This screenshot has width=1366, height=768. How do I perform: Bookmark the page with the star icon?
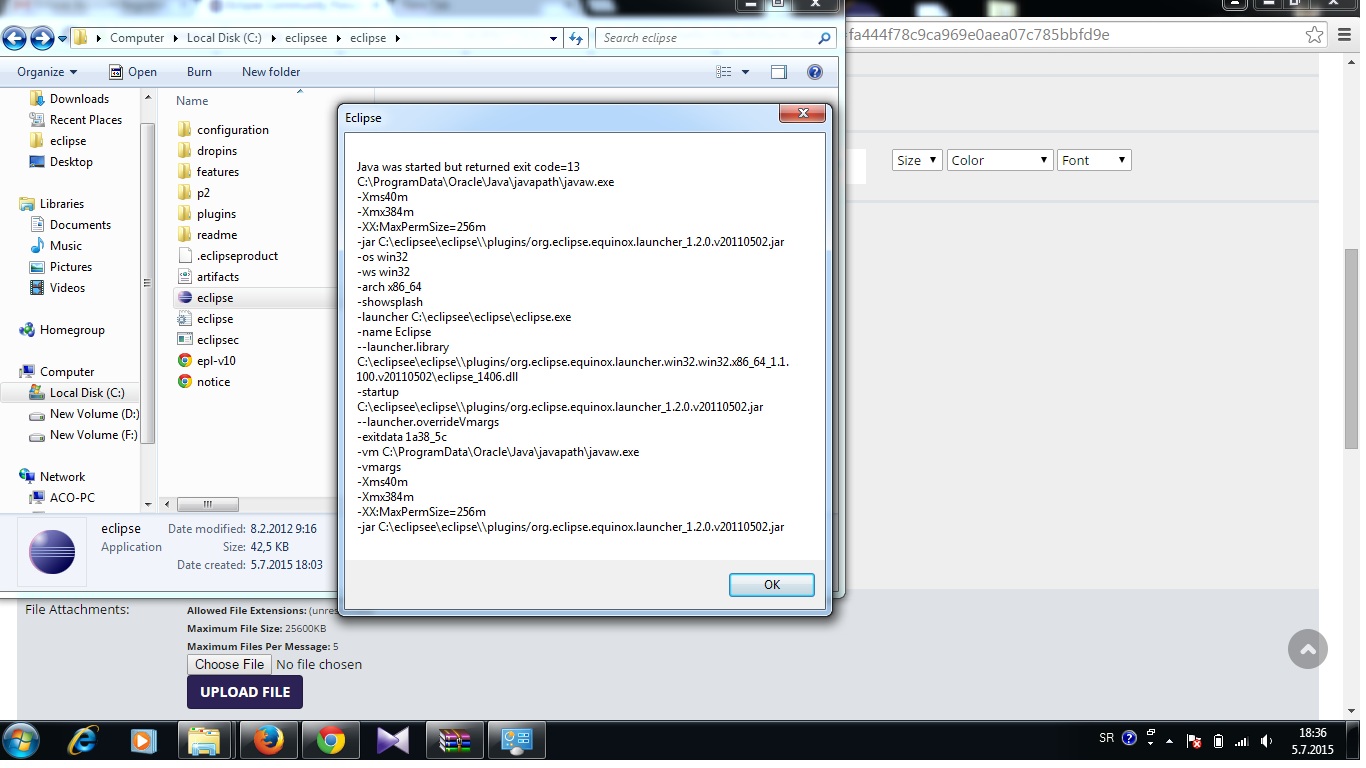point(1314,35)
